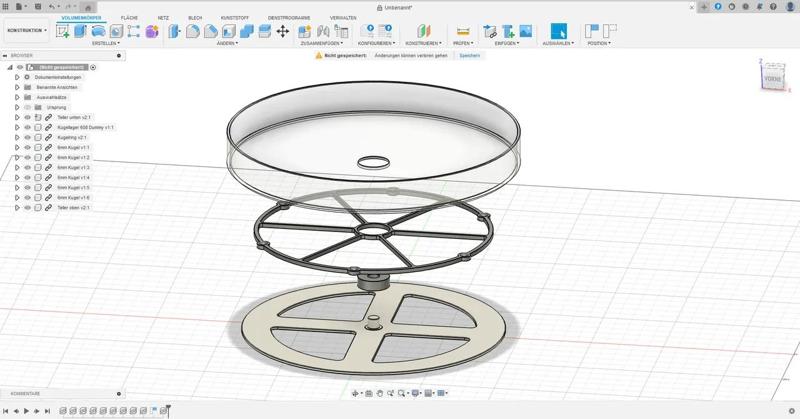
Task: Open the user profile avatar
Action: pos(790,7)
